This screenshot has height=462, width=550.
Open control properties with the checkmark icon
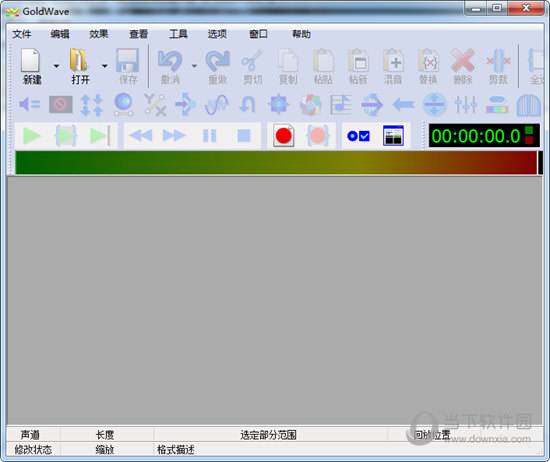pos(358,136)
